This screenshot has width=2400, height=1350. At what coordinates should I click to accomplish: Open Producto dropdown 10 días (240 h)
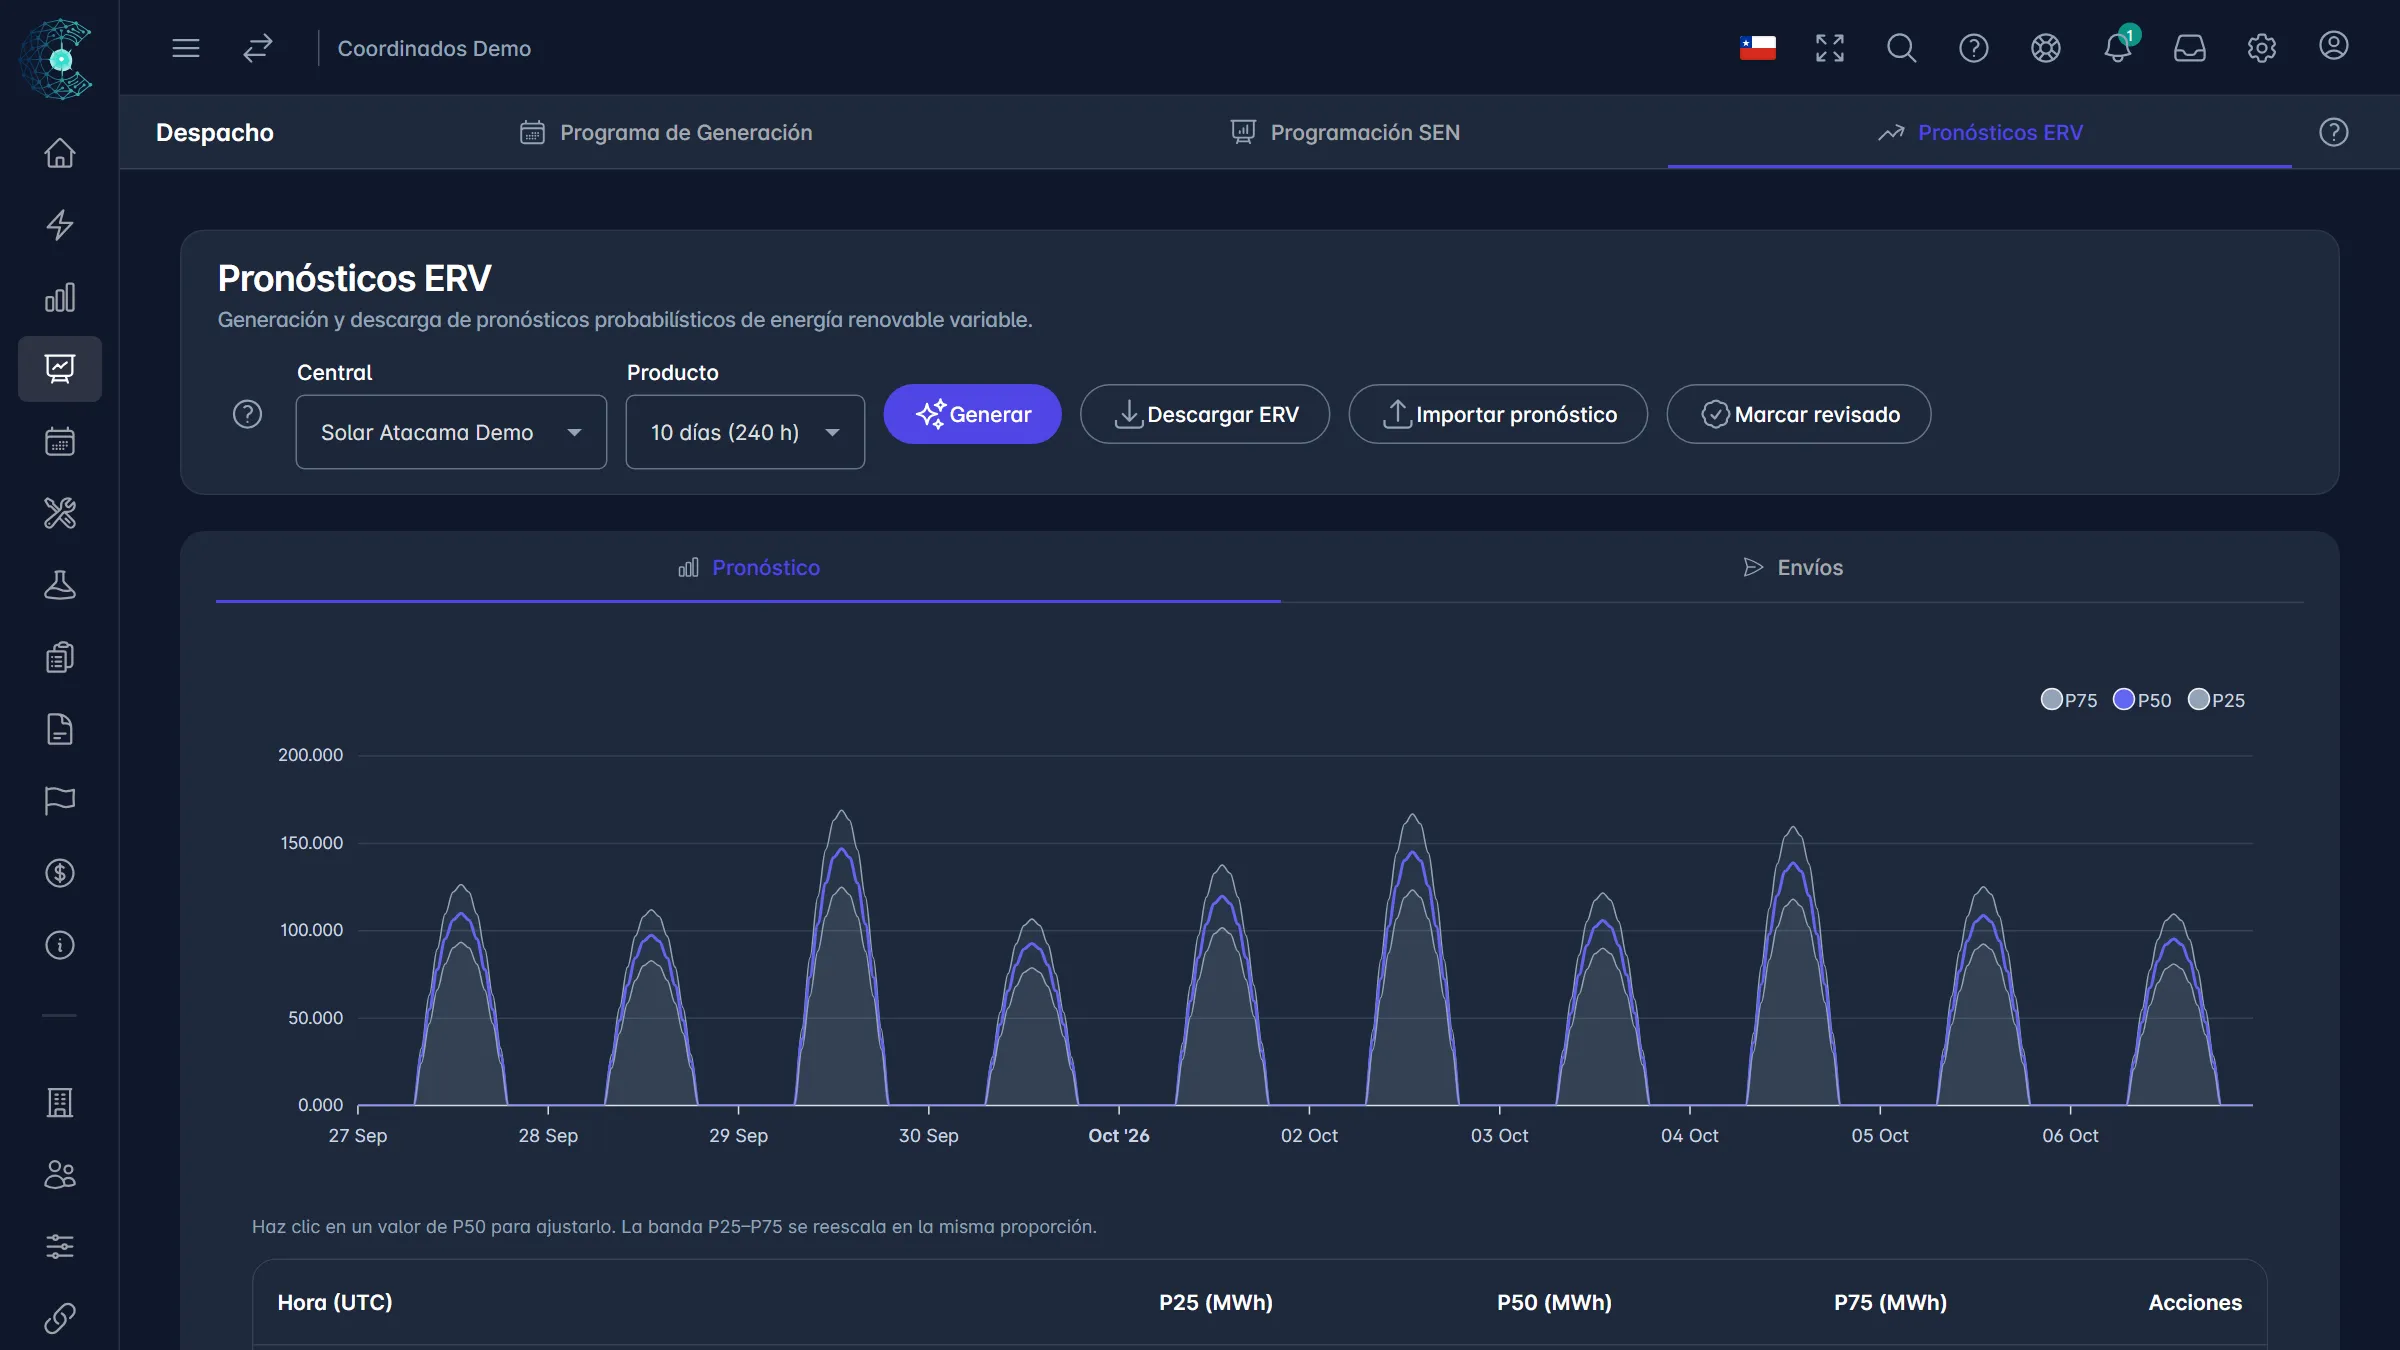pos(745,432)
